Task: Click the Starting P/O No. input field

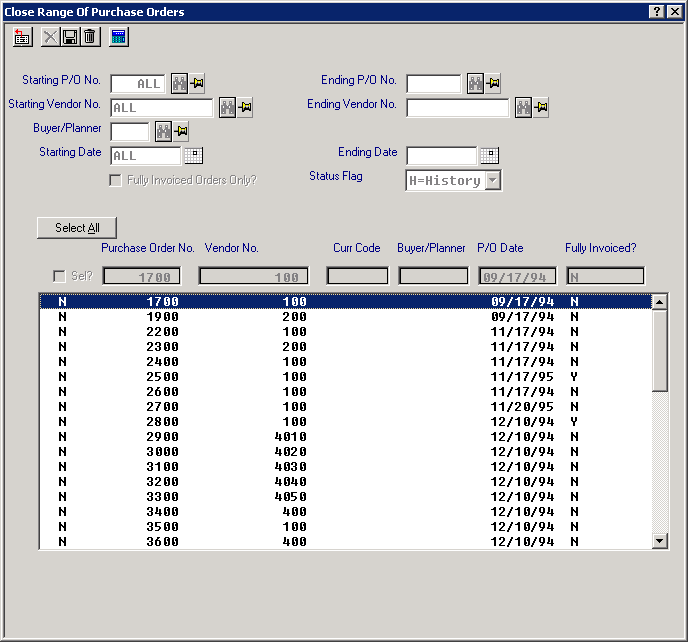Action: point(138,84)
